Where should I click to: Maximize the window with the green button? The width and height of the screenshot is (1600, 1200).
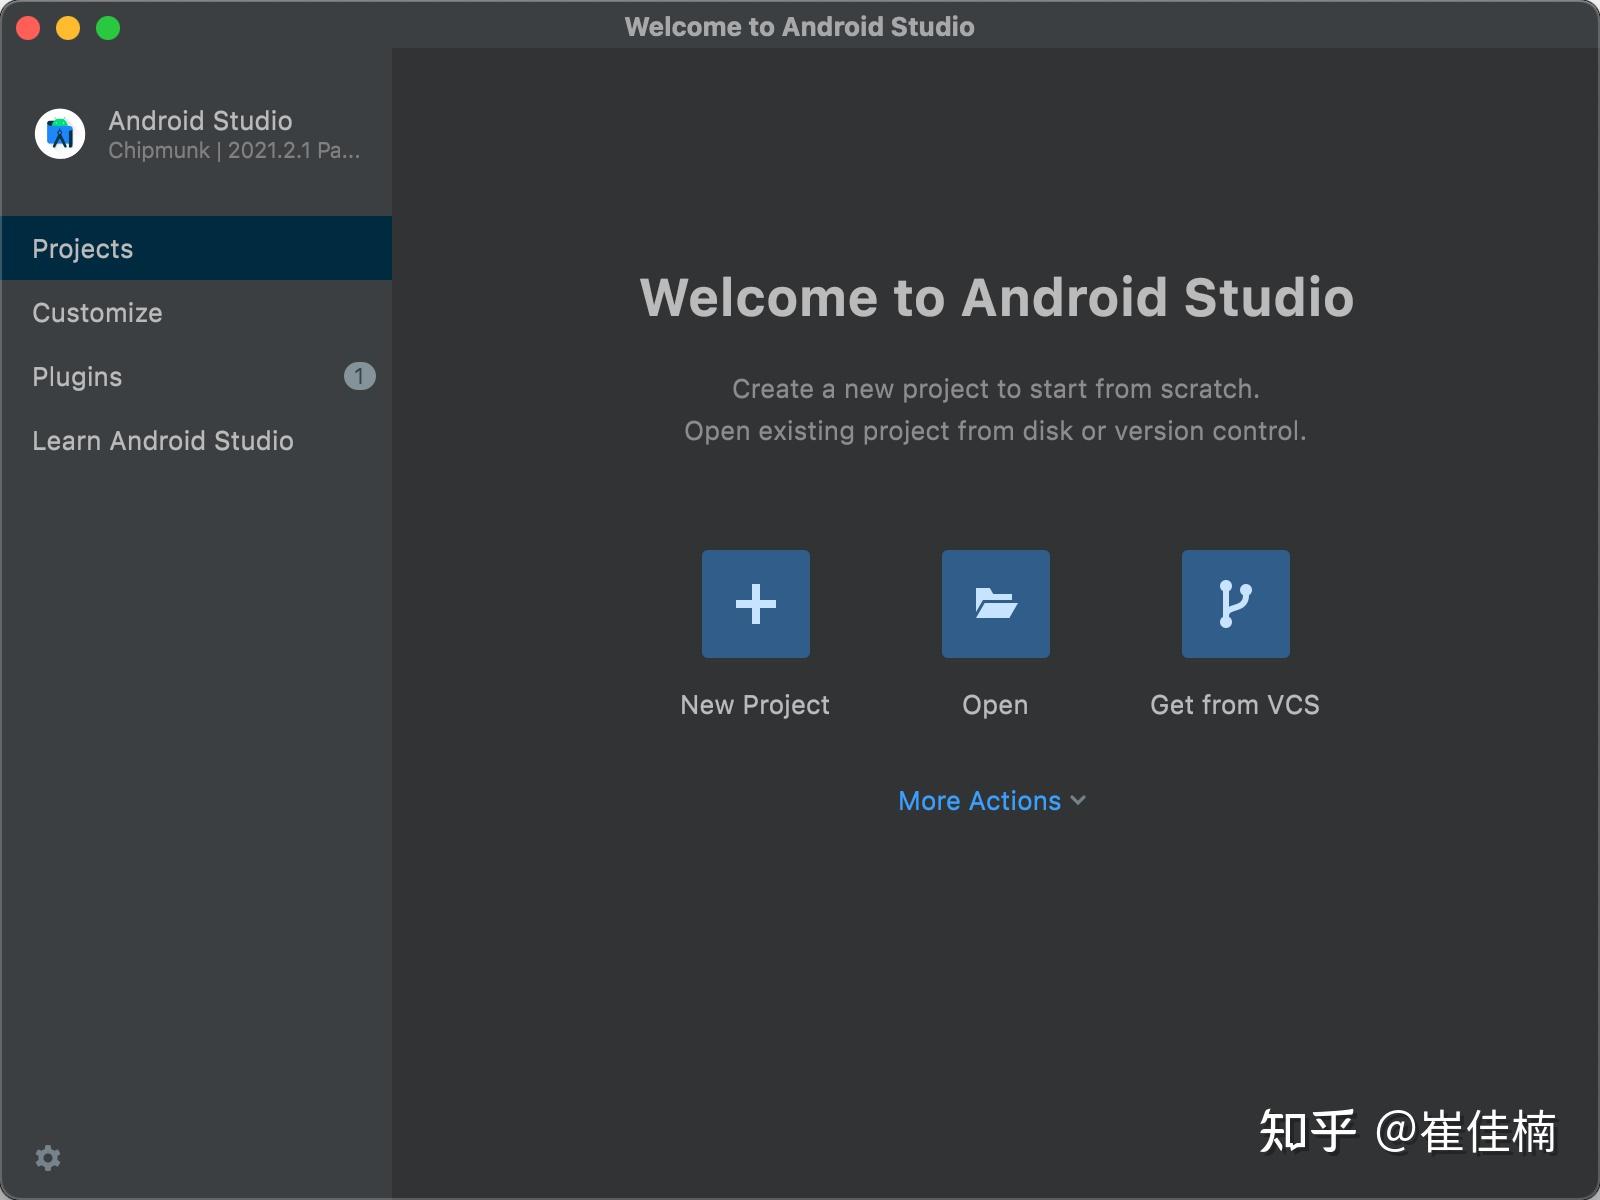pyautogui.click(x=108, y=28)
